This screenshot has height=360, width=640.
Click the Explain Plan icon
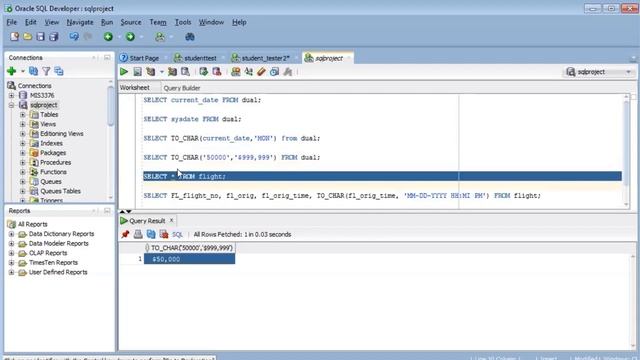point(151,72)
